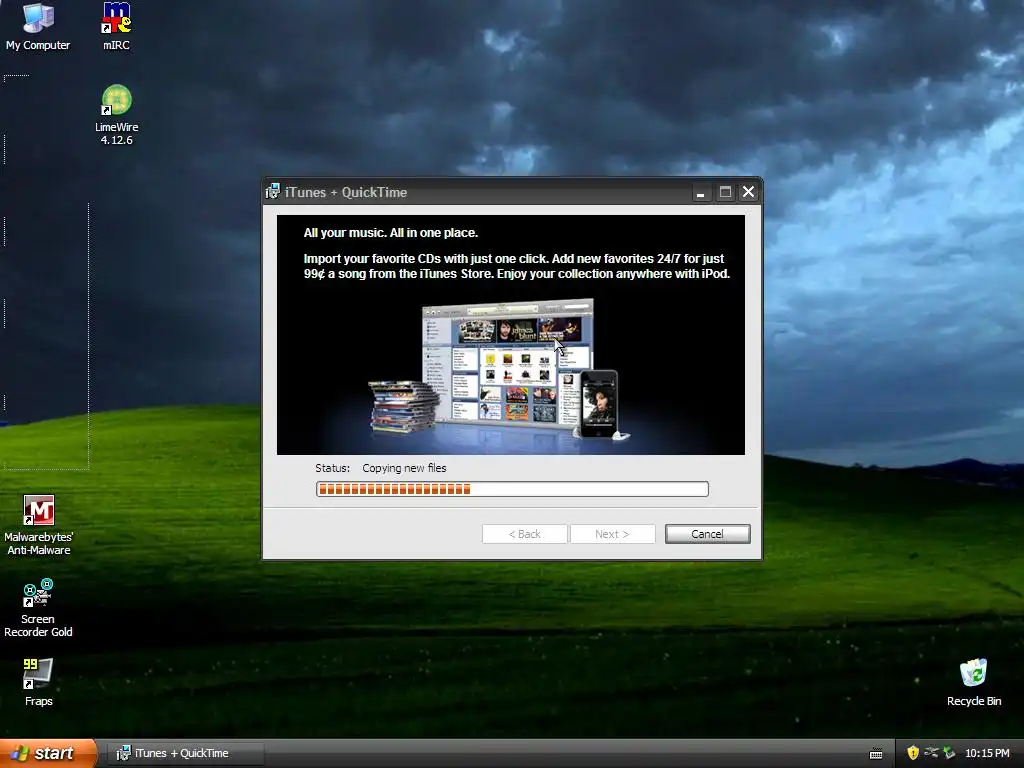Click the disabled Back button
The width and height of the screenshot is (1024, 768).
tap(524, 534)
